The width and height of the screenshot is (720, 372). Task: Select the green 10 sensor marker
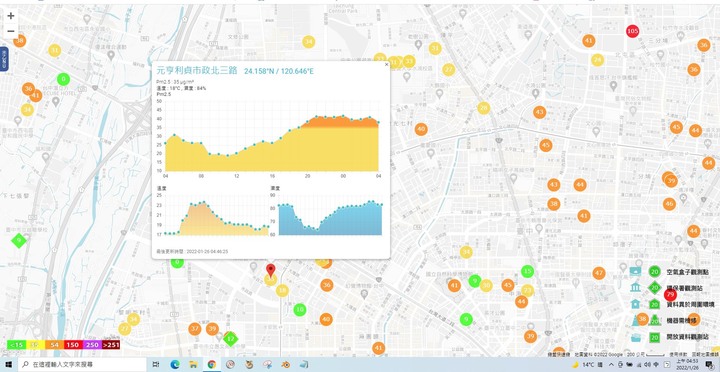[300, 310]
